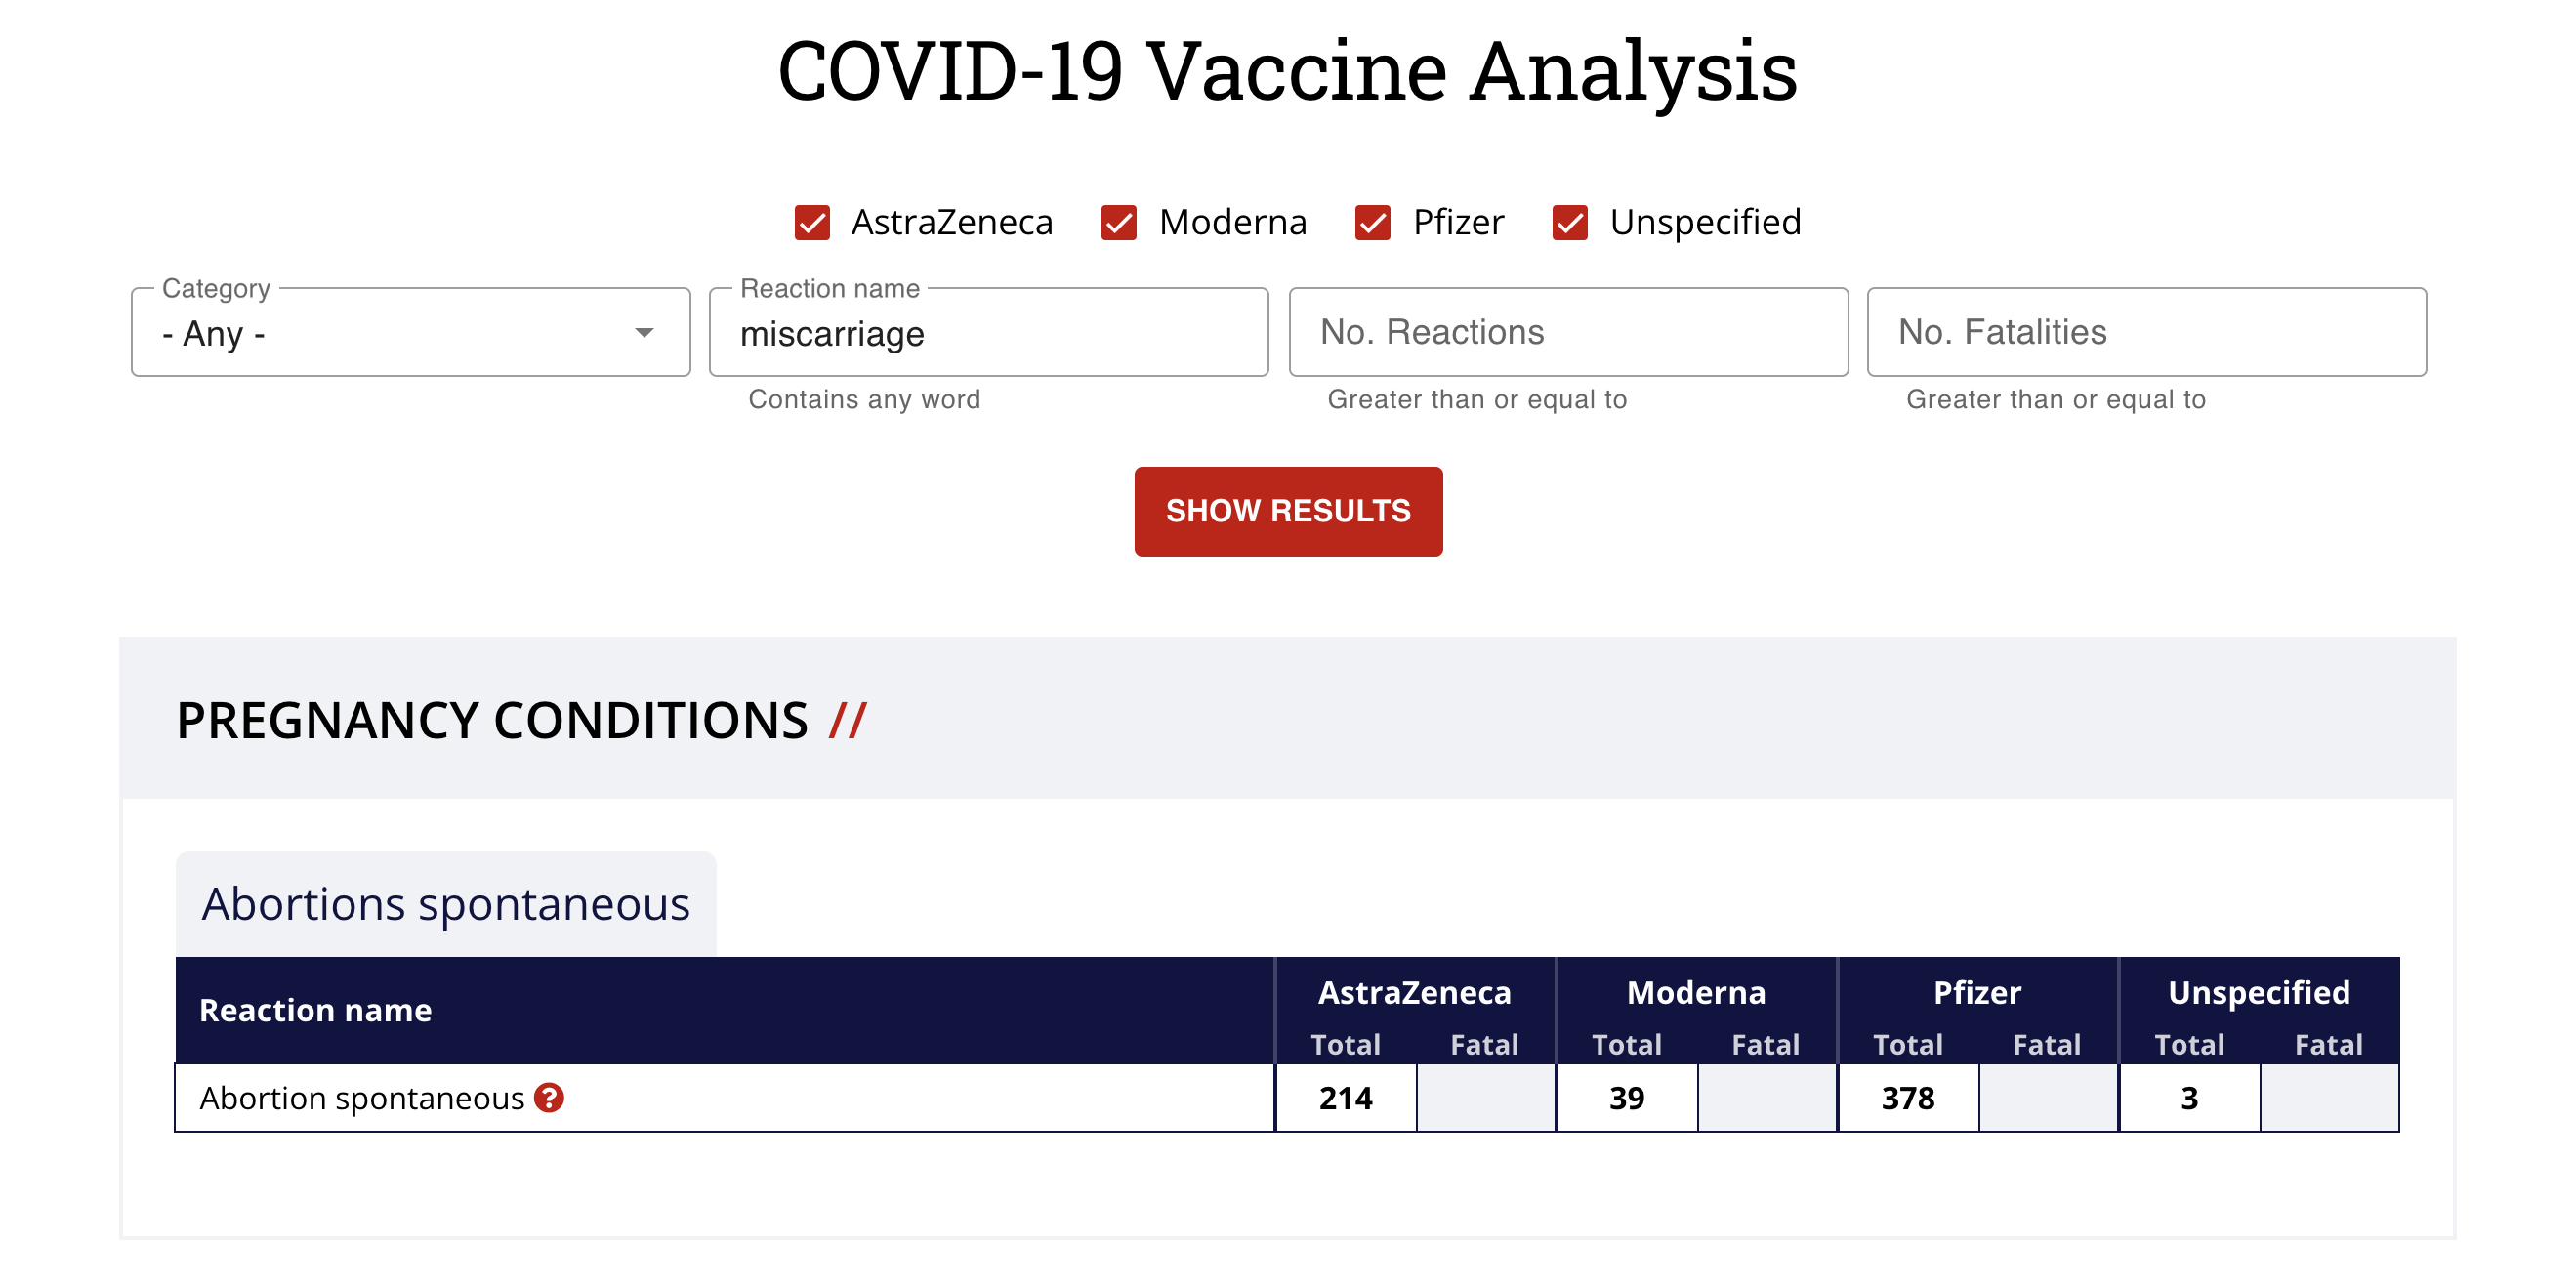Image resolution: width=2576 pixels, height=1287 pixels.
Task: Click the AstraZeneca column header
Action: 1414,992
